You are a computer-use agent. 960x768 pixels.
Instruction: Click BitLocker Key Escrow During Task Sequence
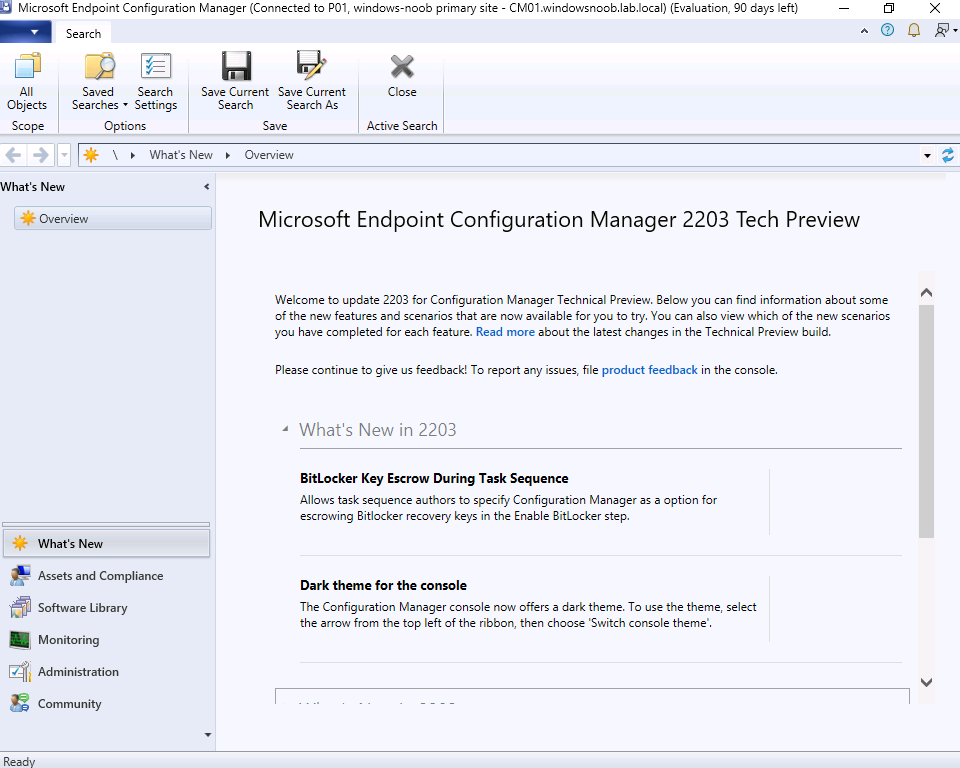coord(434,478)
